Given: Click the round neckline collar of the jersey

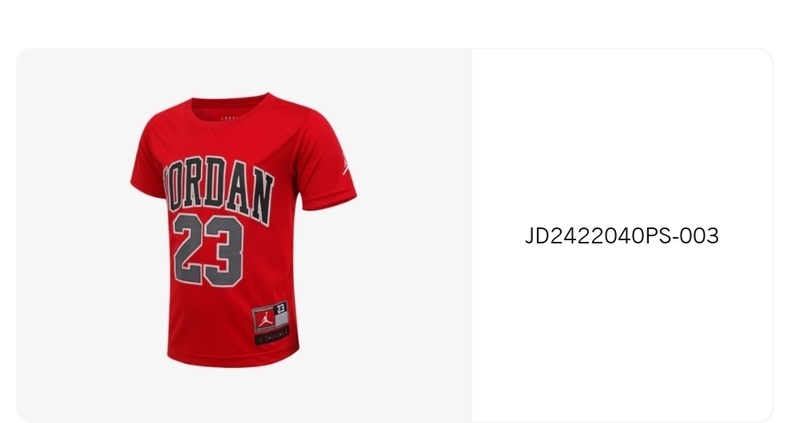Looking at the screenshot, I should coord(230,109).
